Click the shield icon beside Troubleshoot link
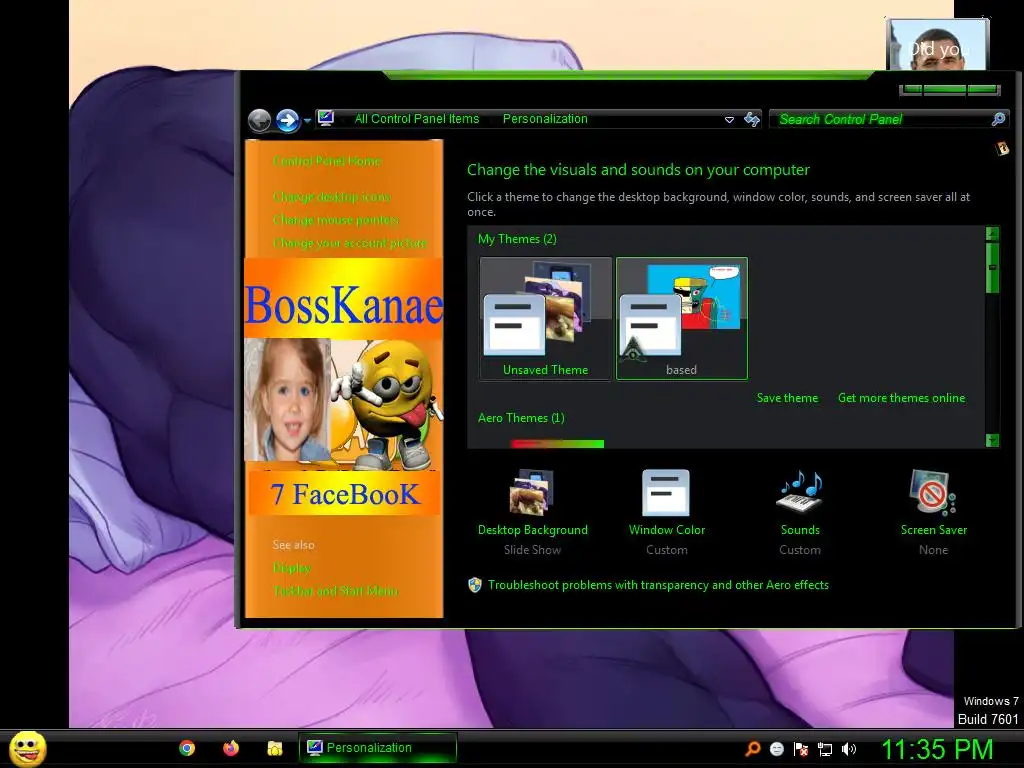 pos(475,584)
